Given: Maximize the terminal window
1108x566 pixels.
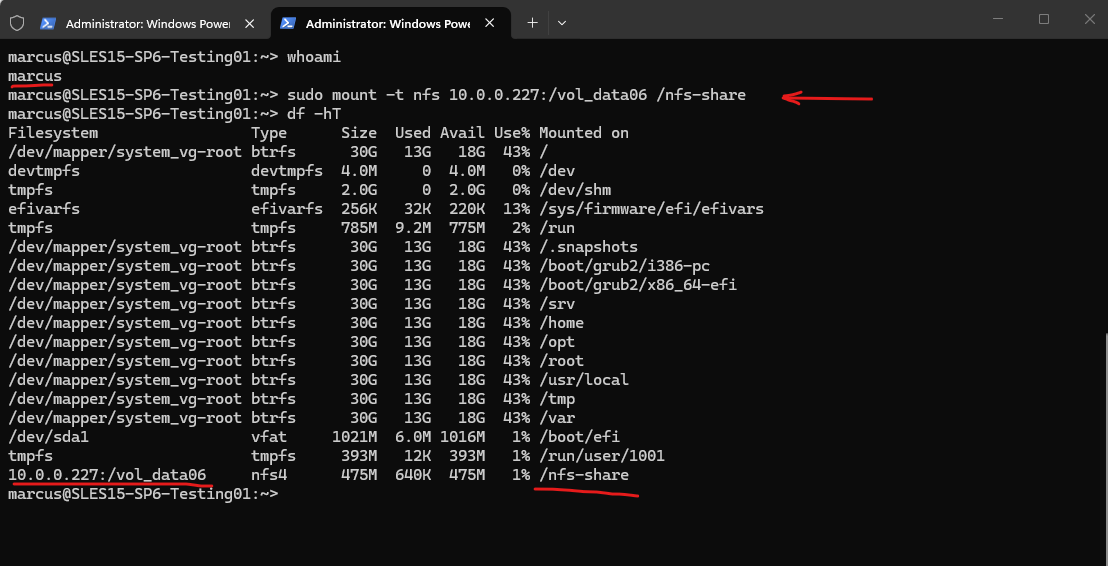Looking at the screenshot, I should [1043, 19].
